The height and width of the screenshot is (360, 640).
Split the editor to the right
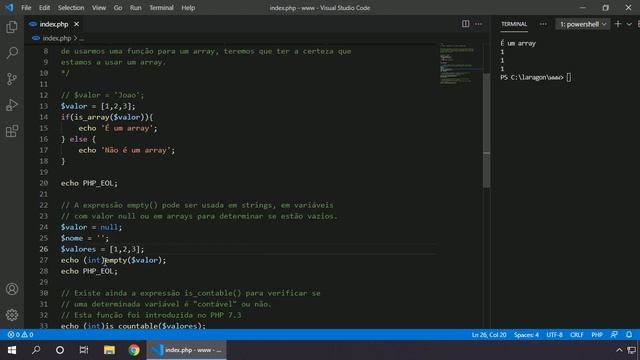click(465, 24)
